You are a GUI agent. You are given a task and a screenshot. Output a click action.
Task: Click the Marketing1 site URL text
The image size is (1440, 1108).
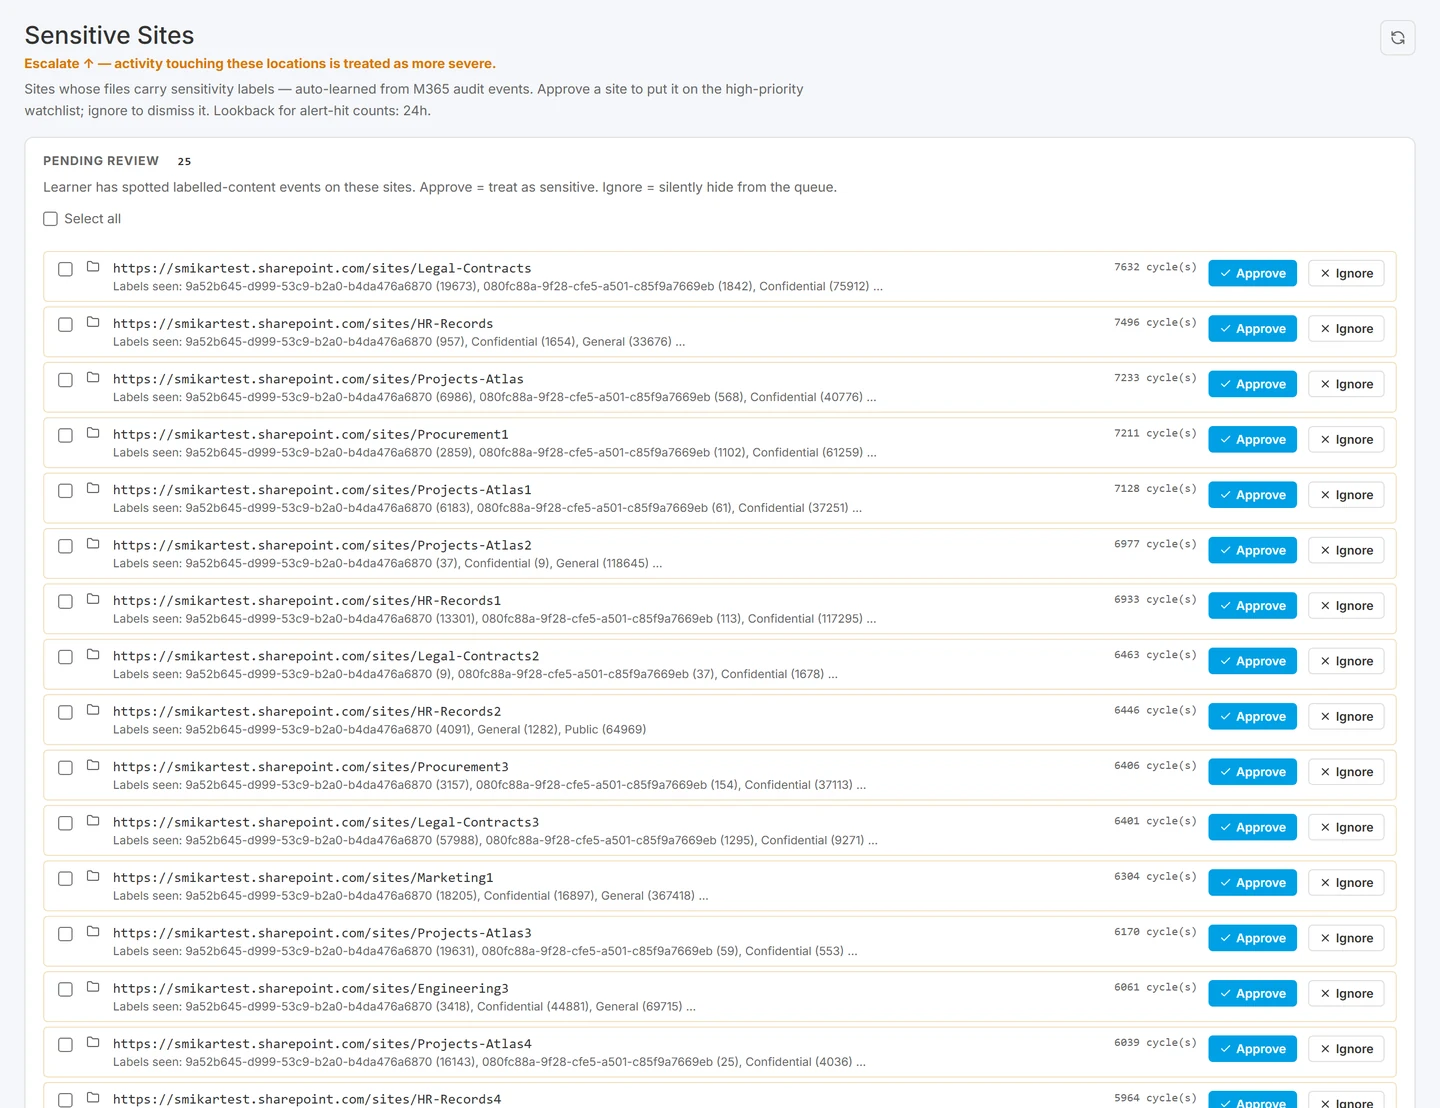303,878
